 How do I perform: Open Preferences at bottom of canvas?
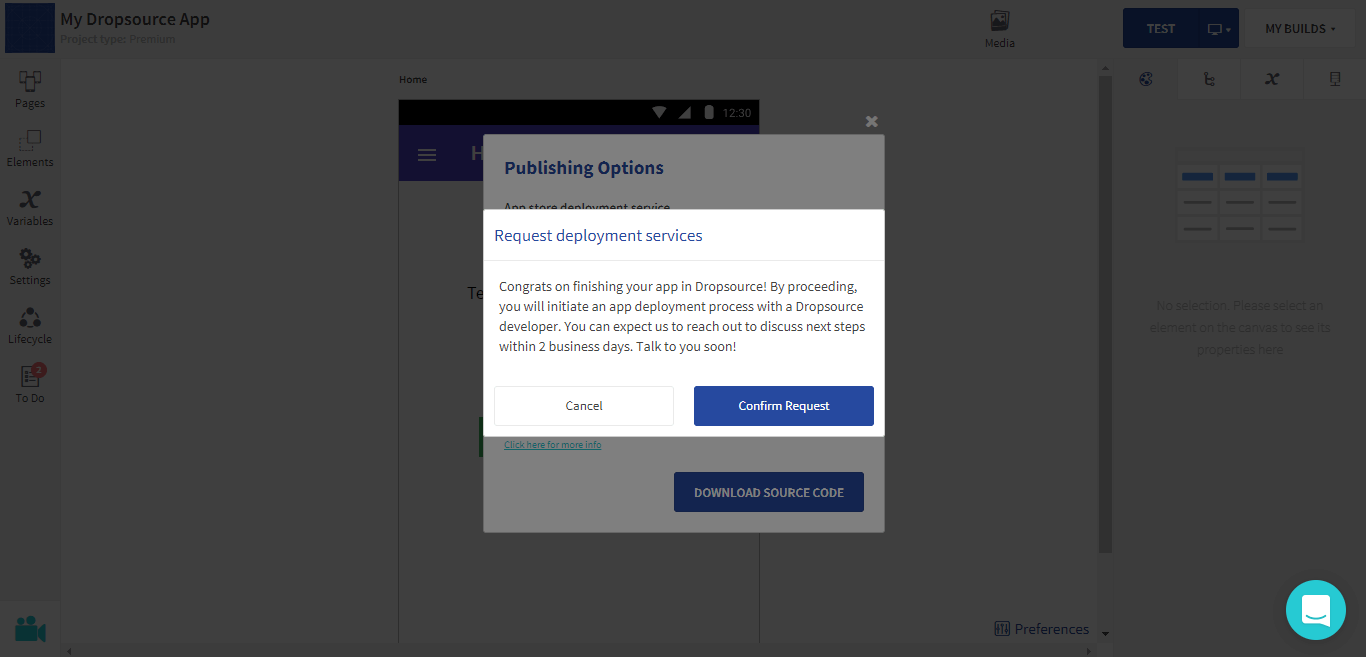[1041, 629]
